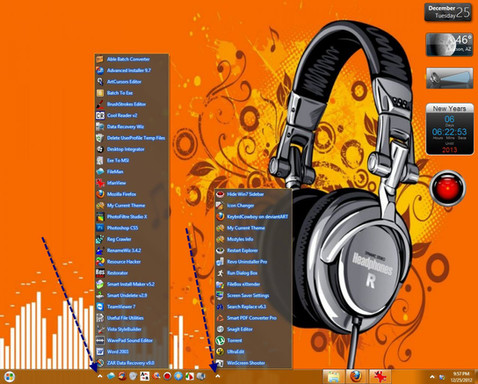The width and height of the screenshot is (478, 384).
Task: Open the weather gadget
Action: 449,44
